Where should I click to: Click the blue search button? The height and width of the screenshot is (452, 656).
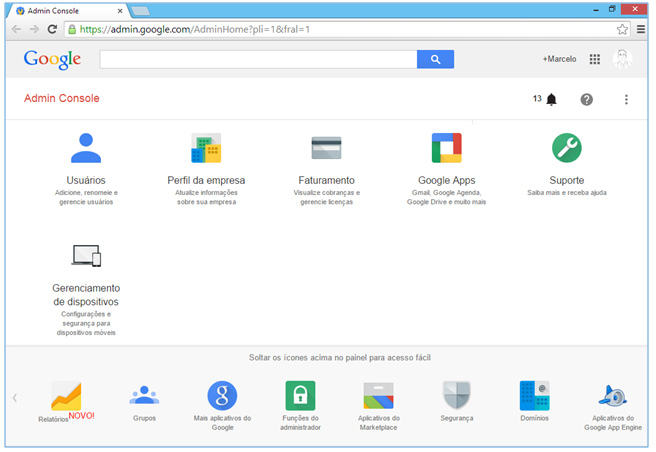click(x=435, y=59)
